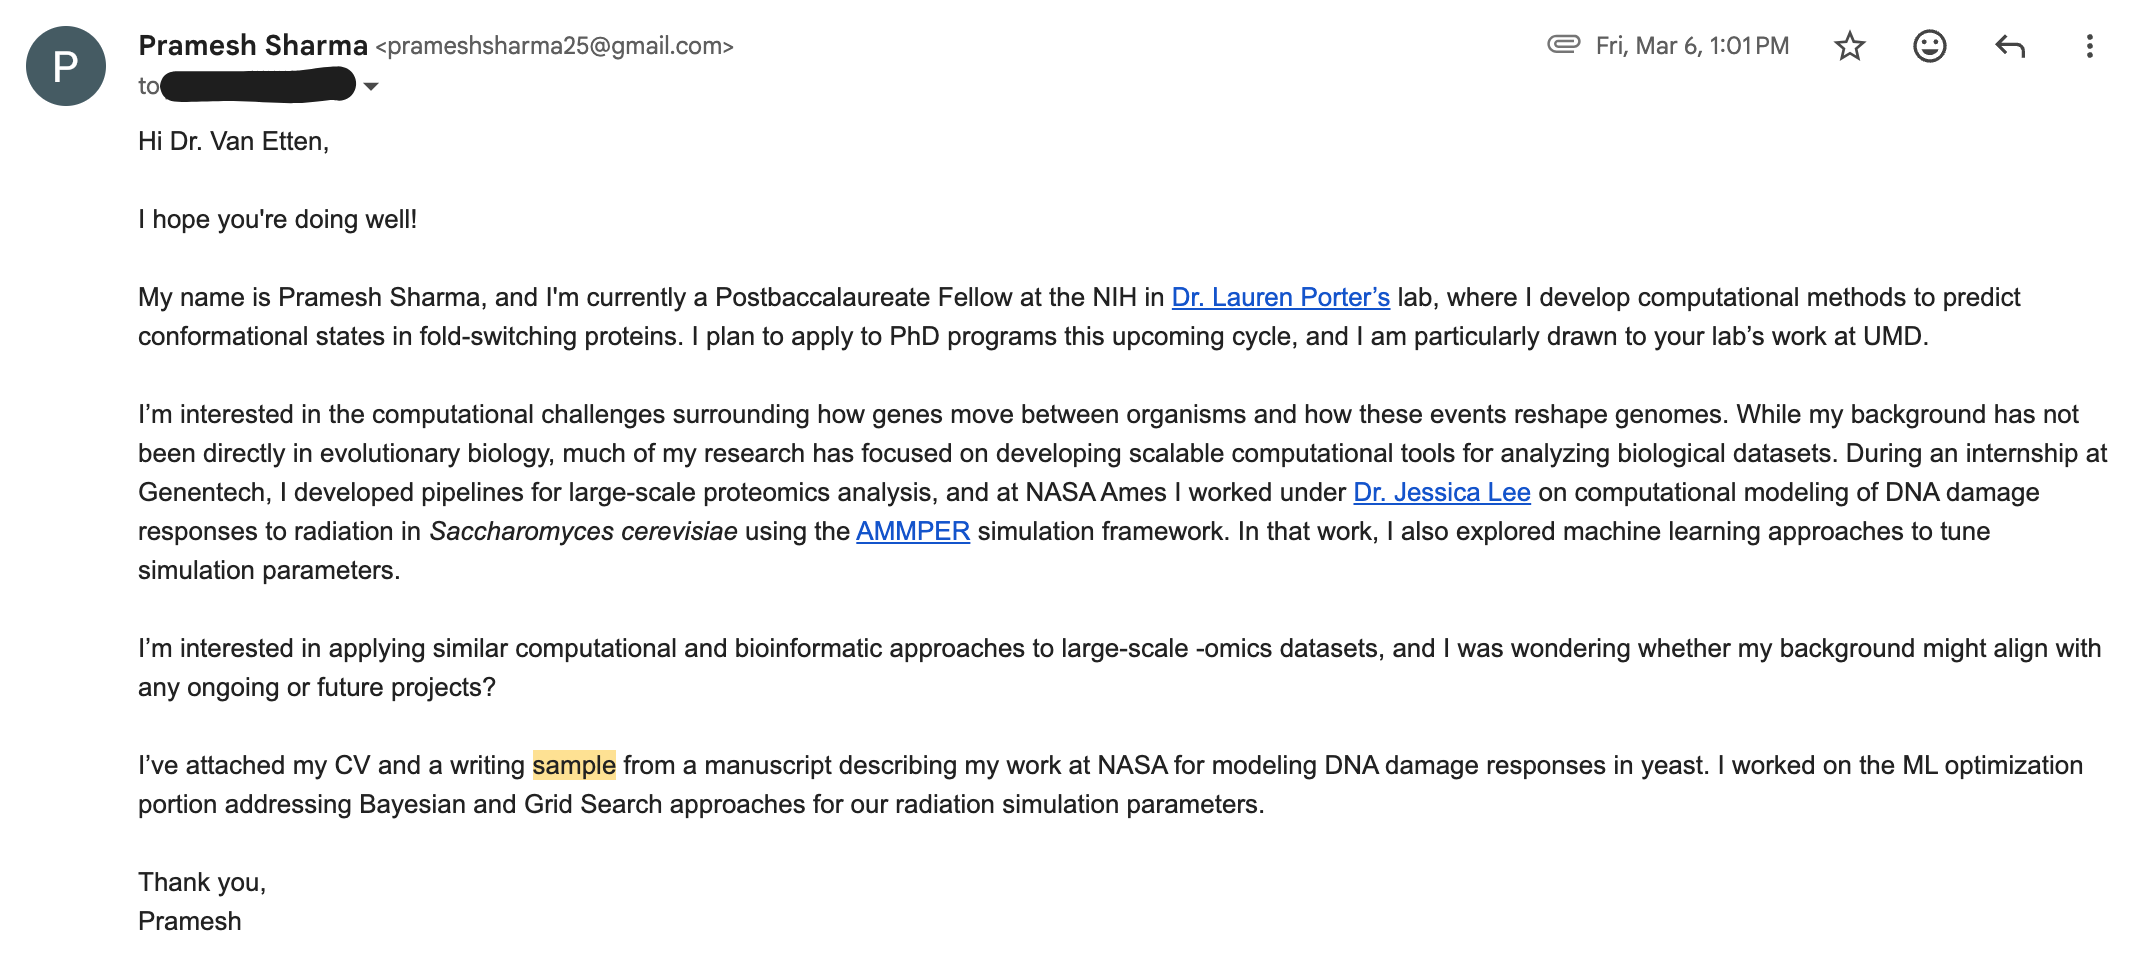The image size is (2144, 976).
Task: Star this email from Pramesh Sharma
Action: coord(1849,46)
